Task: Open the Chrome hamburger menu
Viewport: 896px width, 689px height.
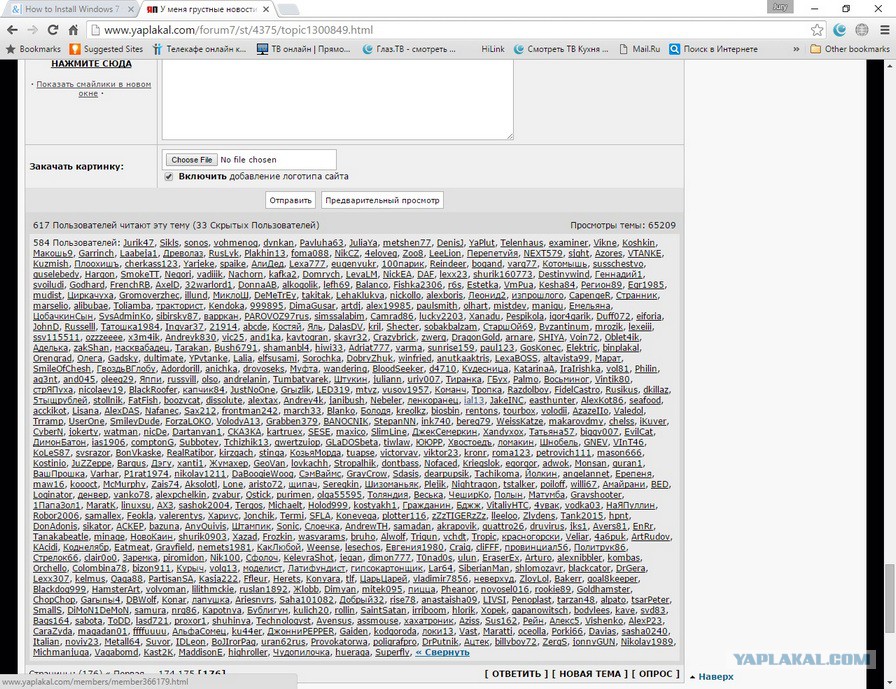Action: click(x=884, y=30)
